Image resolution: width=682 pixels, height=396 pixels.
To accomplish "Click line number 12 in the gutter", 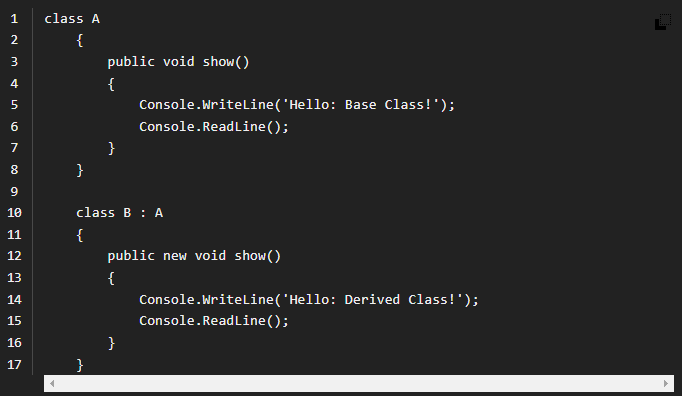I will [x=14, y=255].
